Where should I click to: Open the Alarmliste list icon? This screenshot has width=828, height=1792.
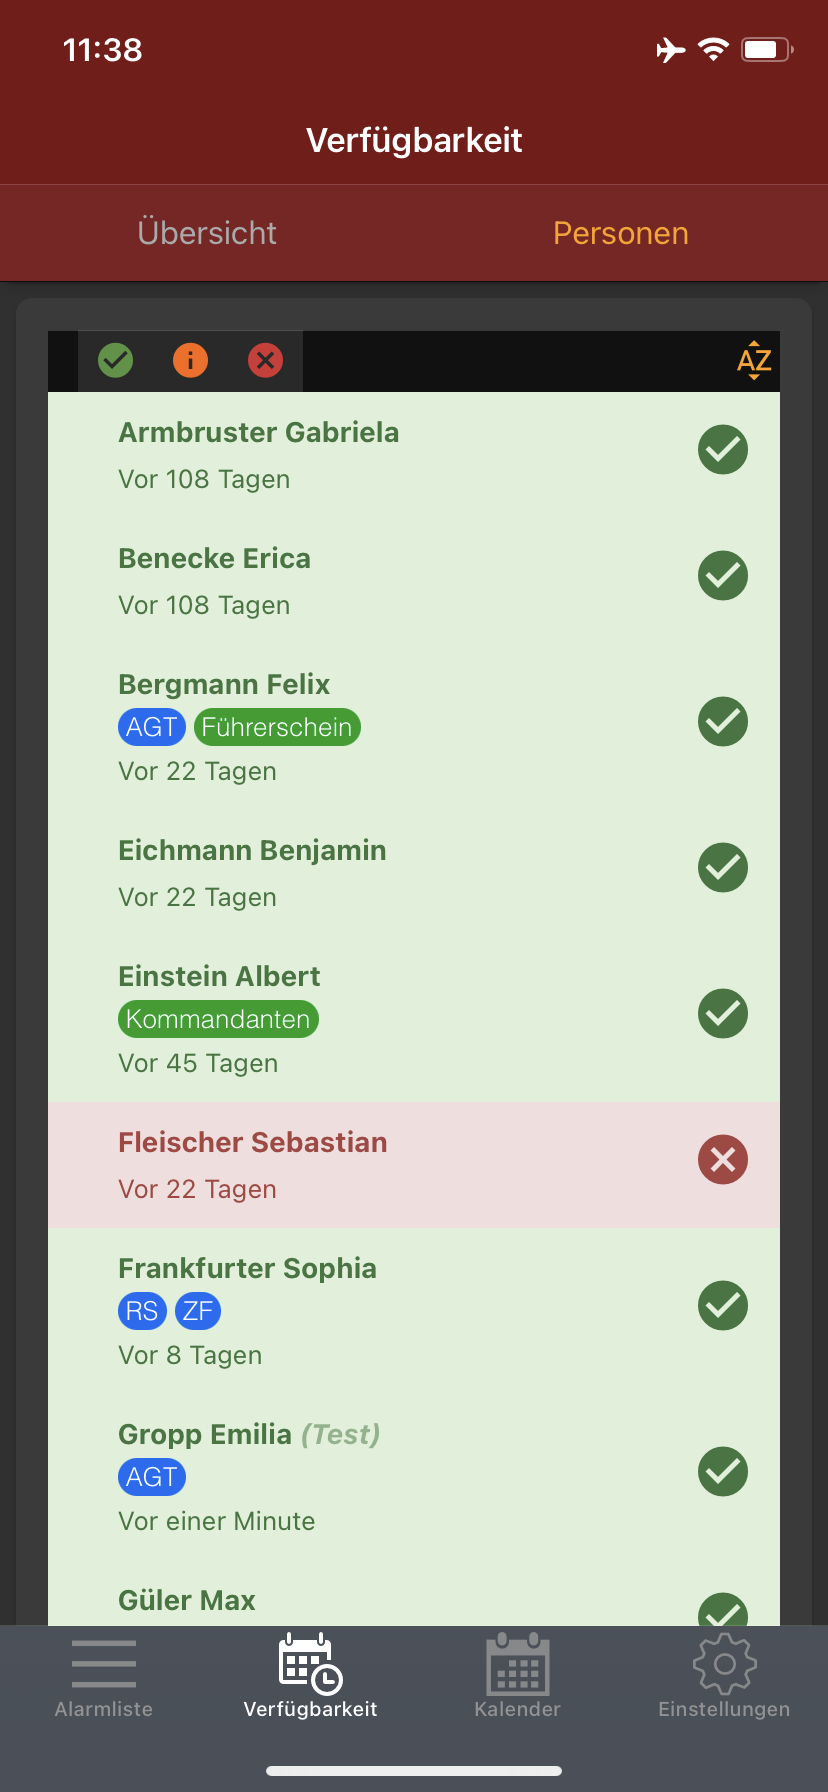coord(104,1664)
